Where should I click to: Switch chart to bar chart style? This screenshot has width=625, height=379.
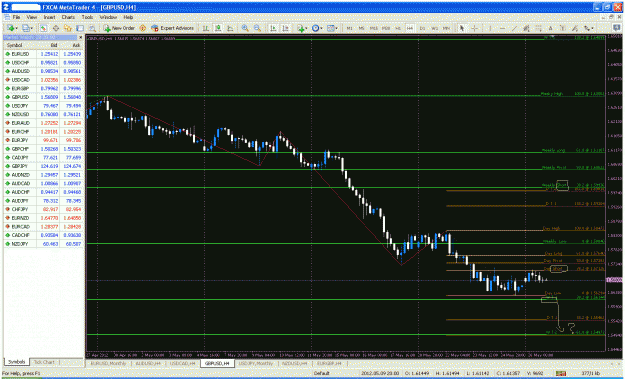(x=206, y=28)
